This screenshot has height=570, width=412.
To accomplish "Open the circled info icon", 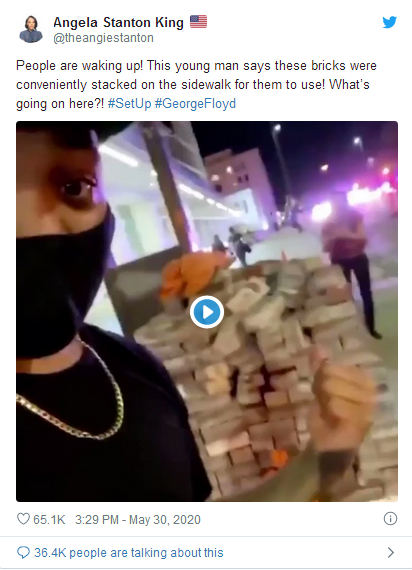I will tap(390, 519).
